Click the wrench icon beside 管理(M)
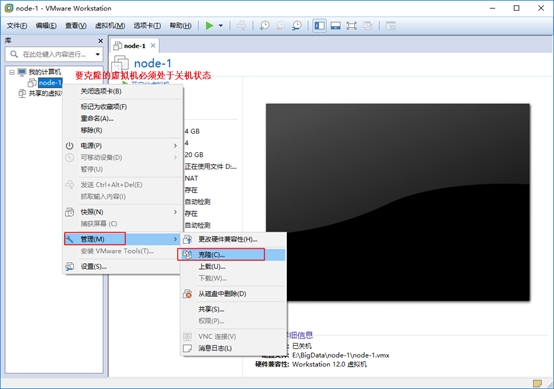 point(70,239)
